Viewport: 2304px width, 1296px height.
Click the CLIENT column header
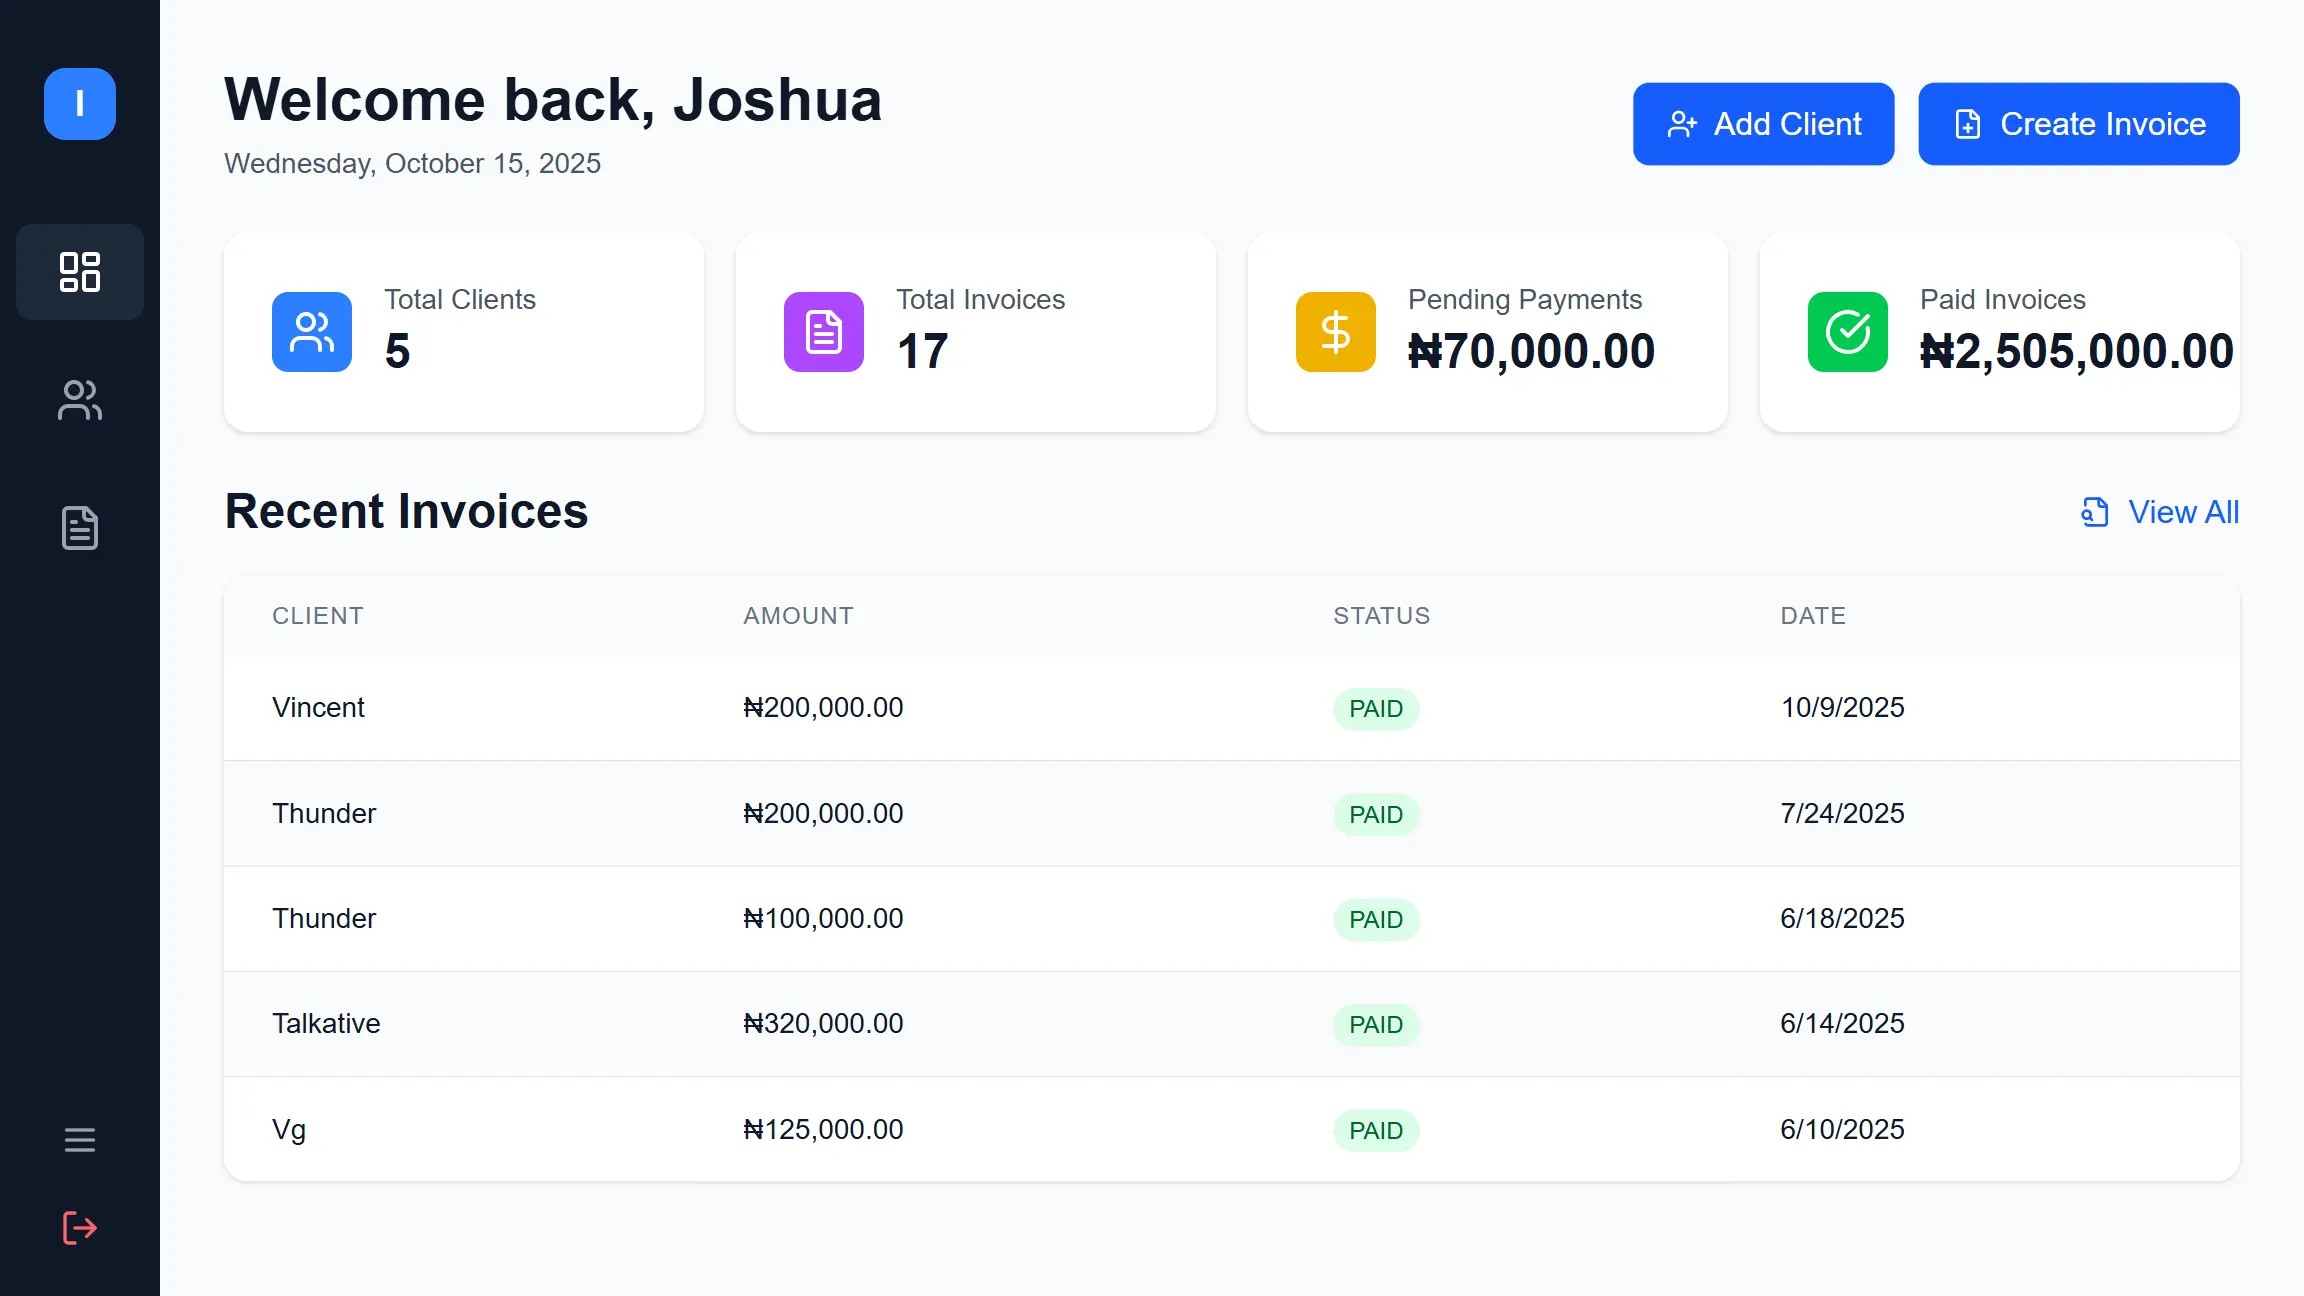point(317,615)
